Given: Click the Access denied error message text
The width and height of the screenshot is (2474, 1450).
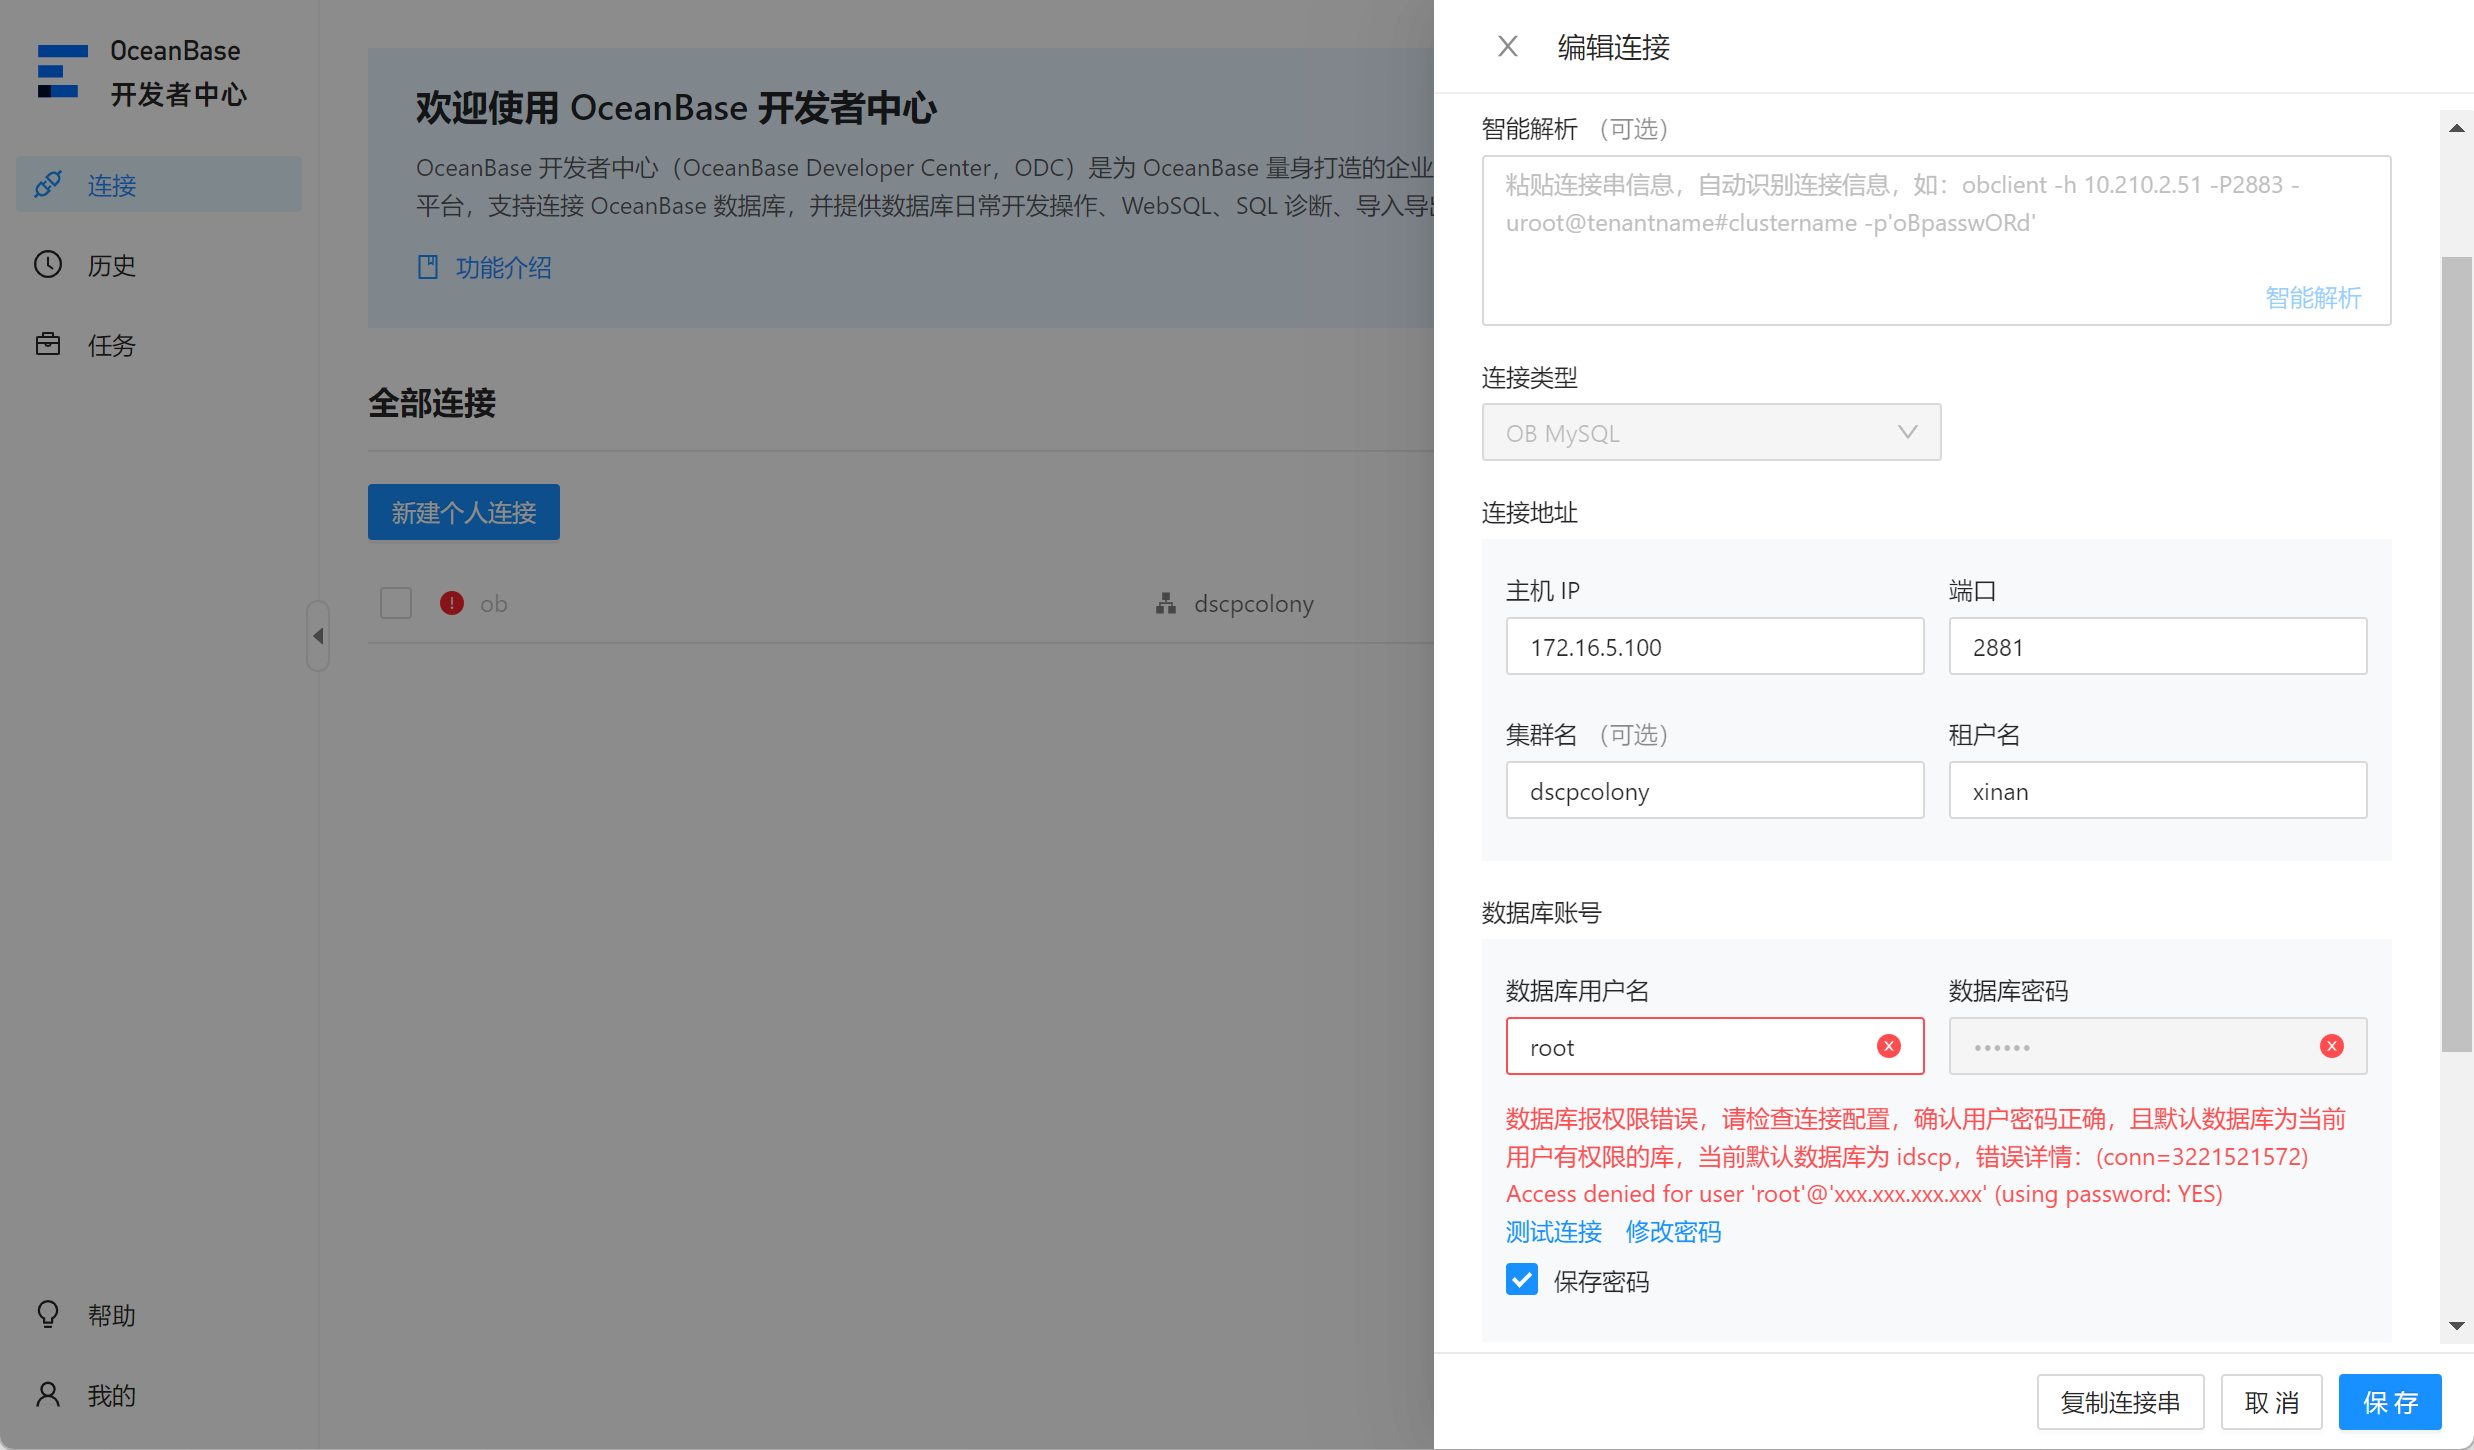Looking at the screenshot, I should [x=1864, y=1193].
